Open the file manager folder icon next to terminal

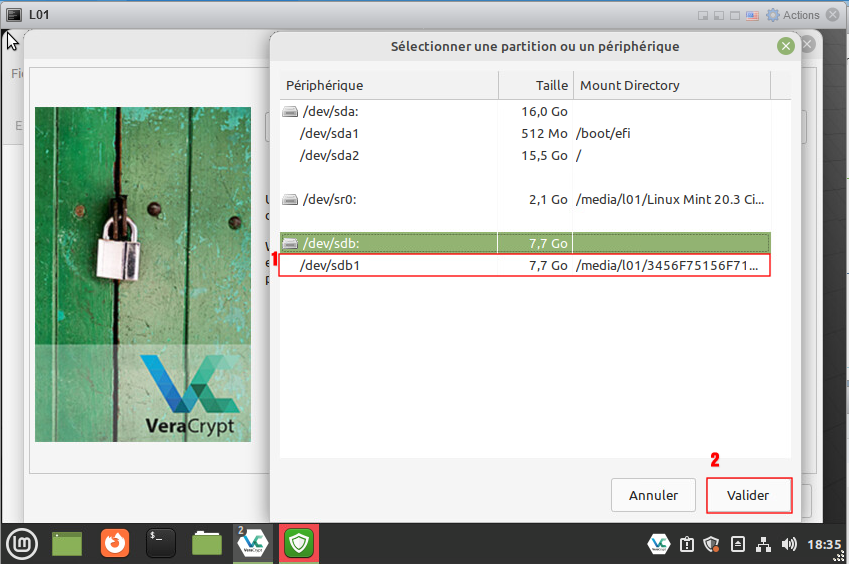tap(207, 543)
